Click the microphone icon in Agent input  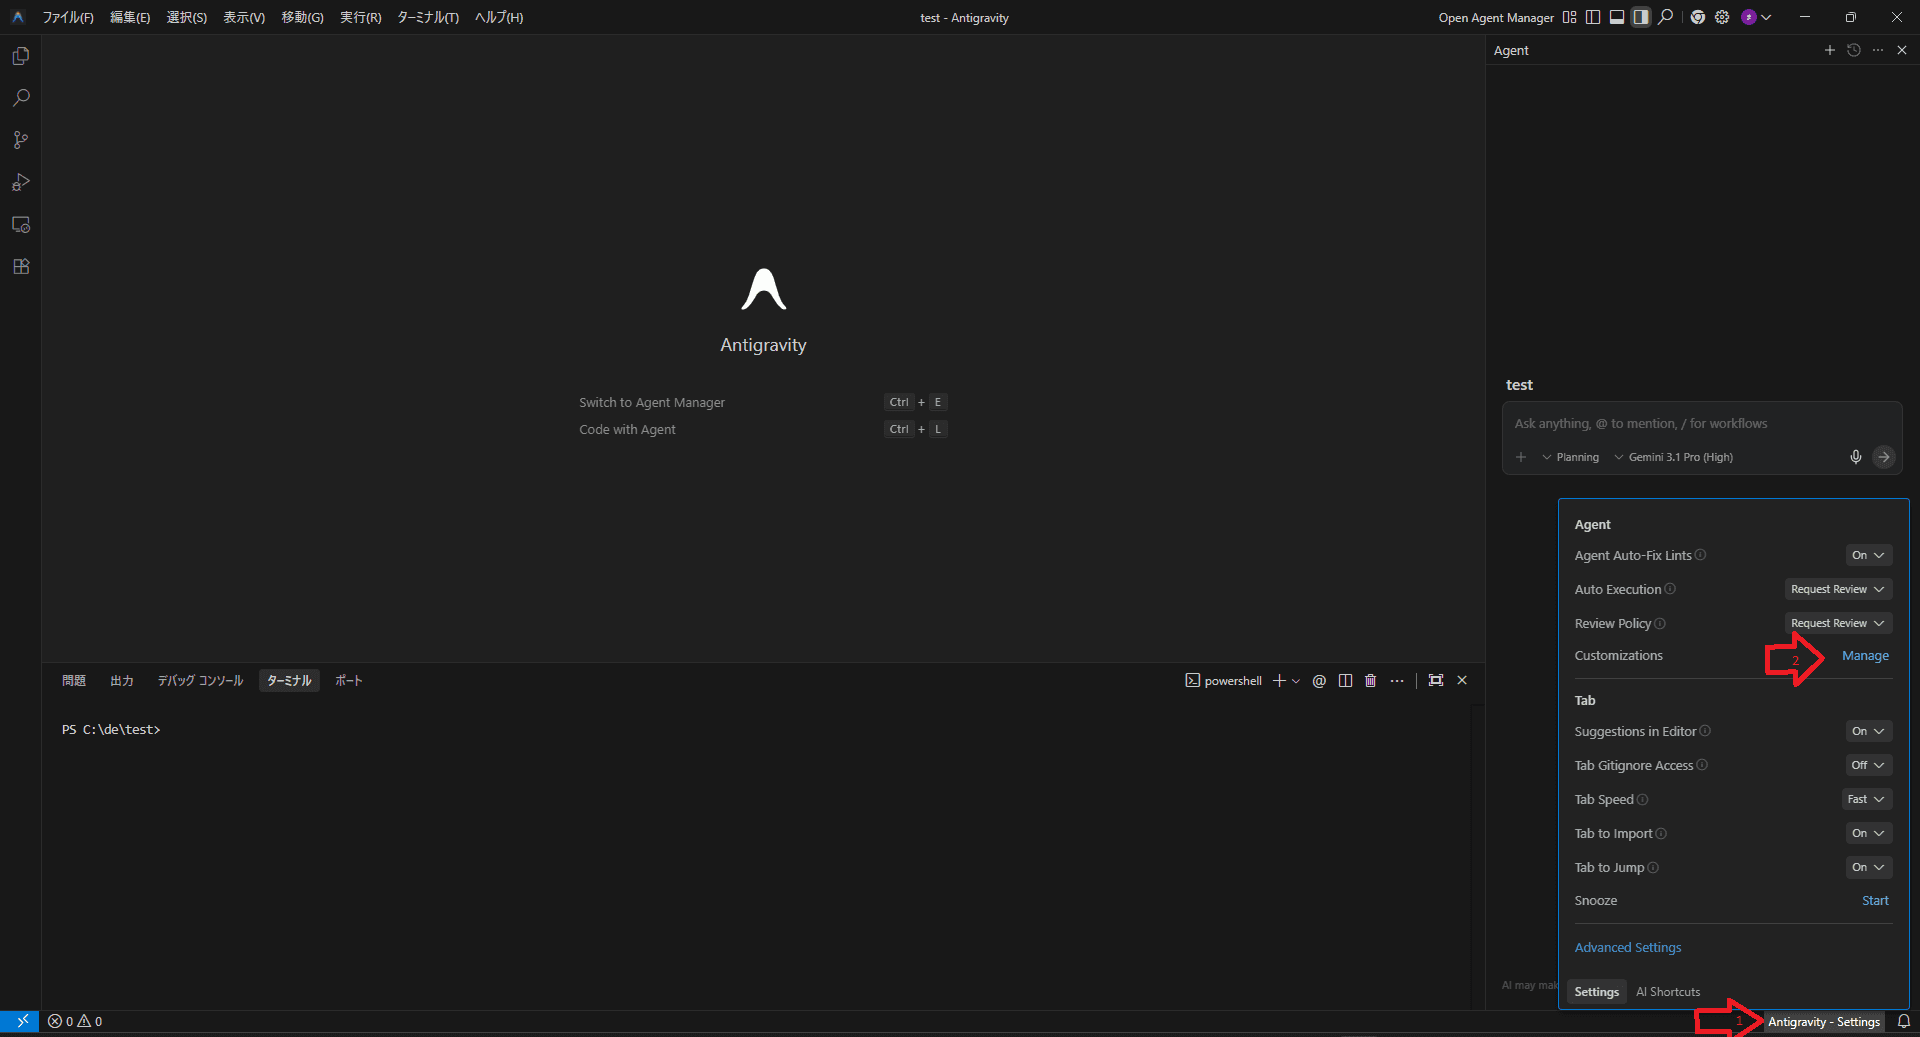click(1855, 457)
